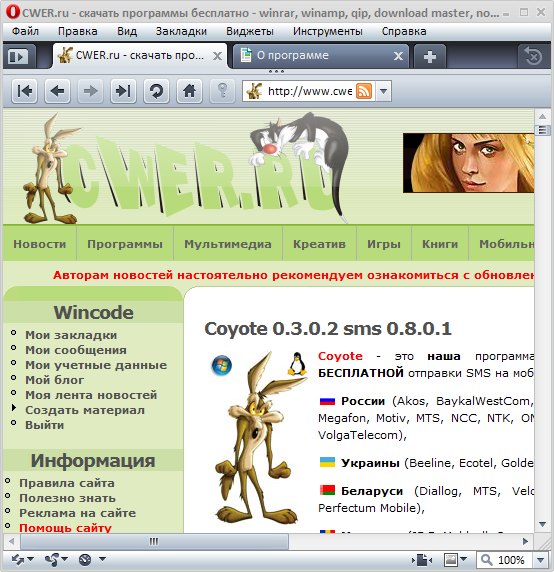Open 'Моя лента новостей' link
Viewport: 554px width, 572px height.
[x=91, y=395]
